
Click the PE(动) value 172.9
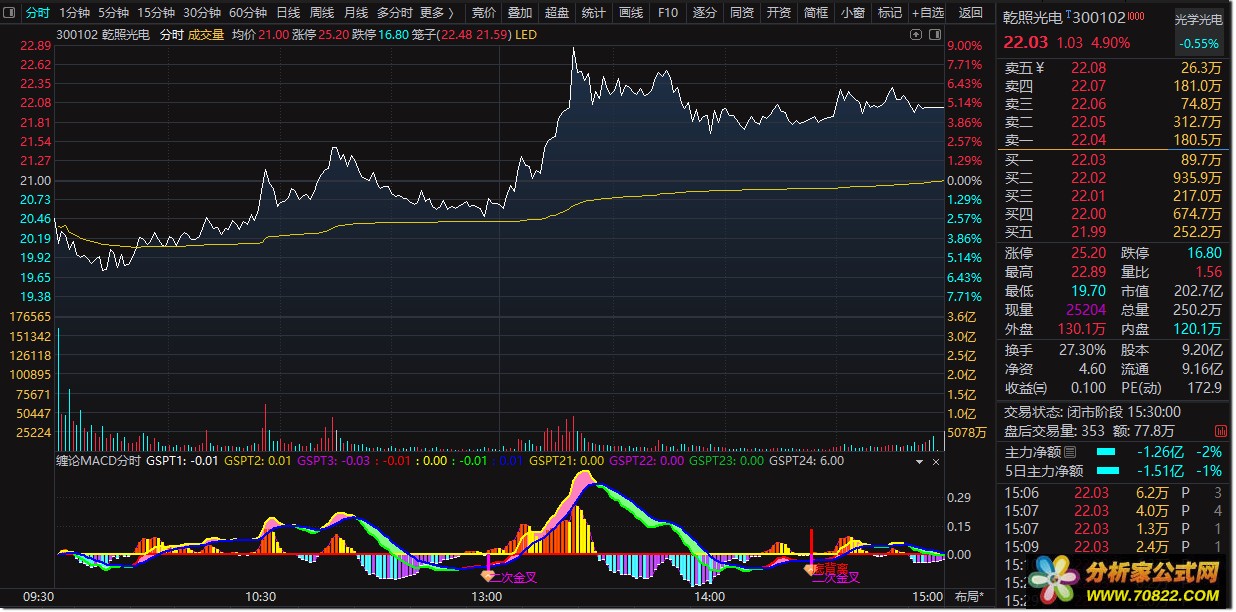click(1206, 388)
